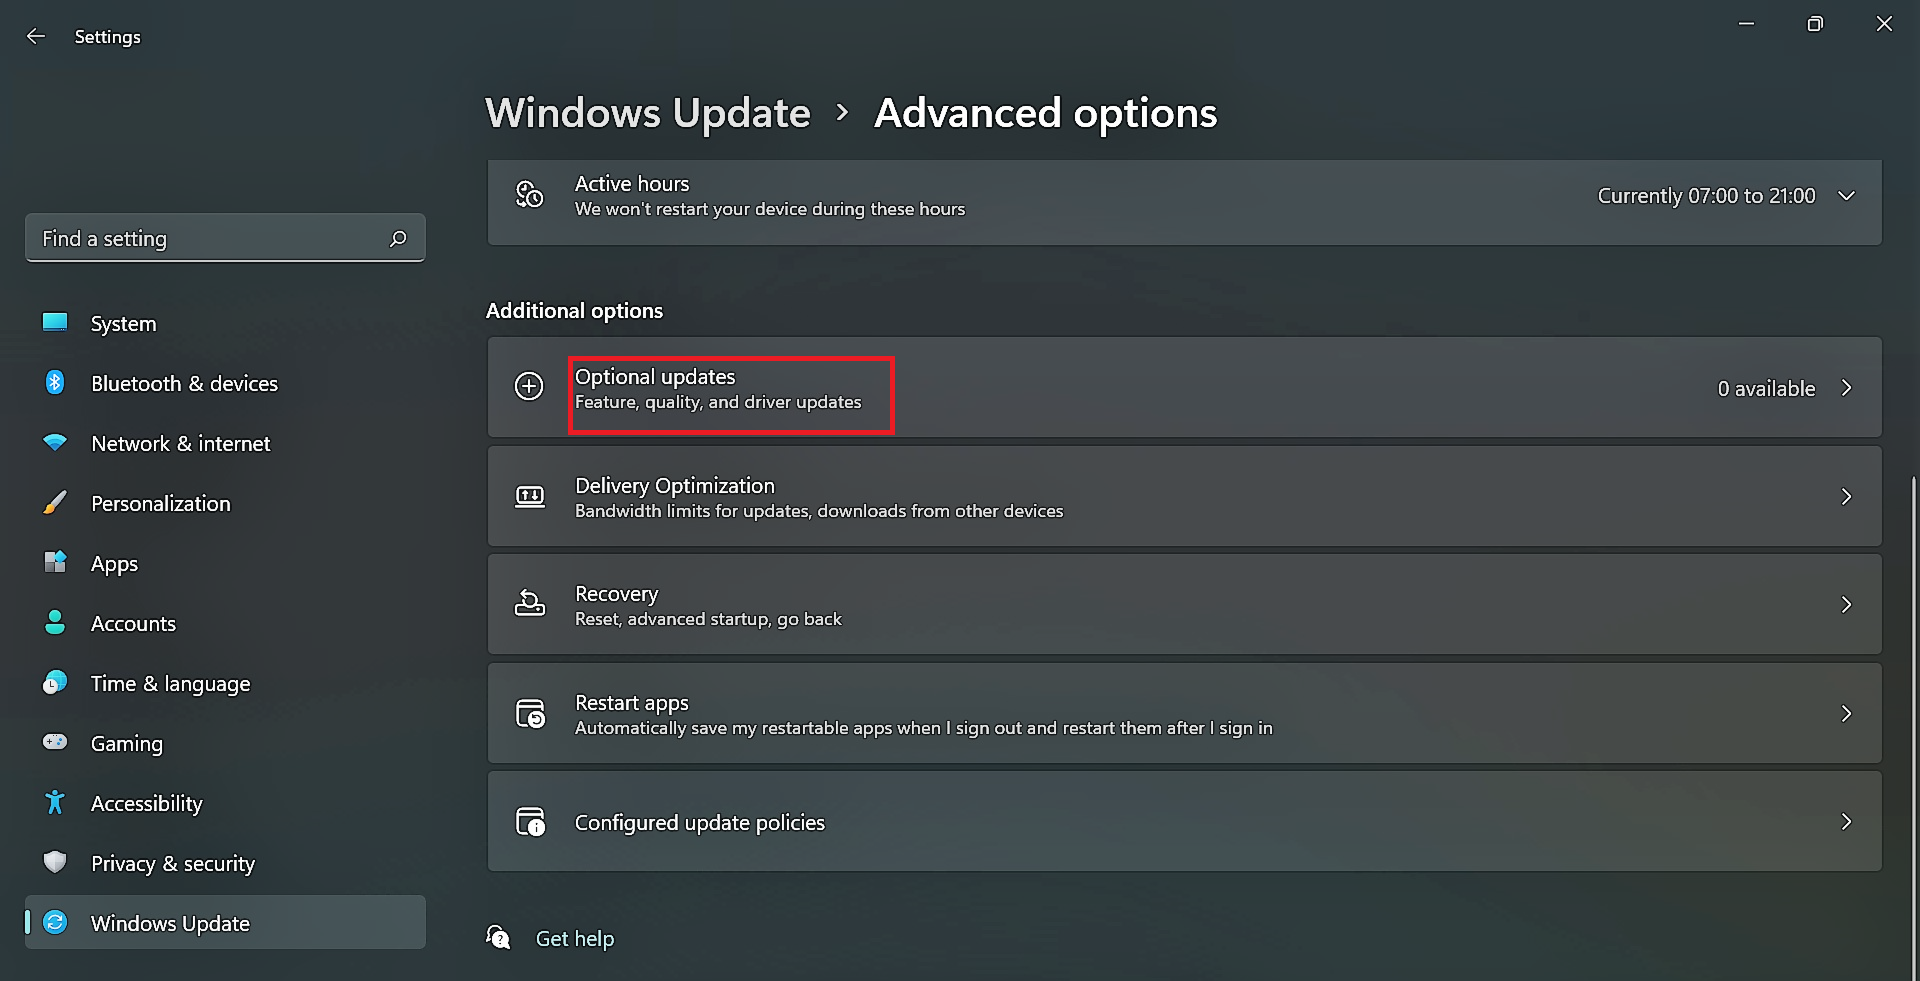This screenshot has width=1920, height=981.
Task: Click the Network wifi icon in sidebar
Action: tap(55, 443)
